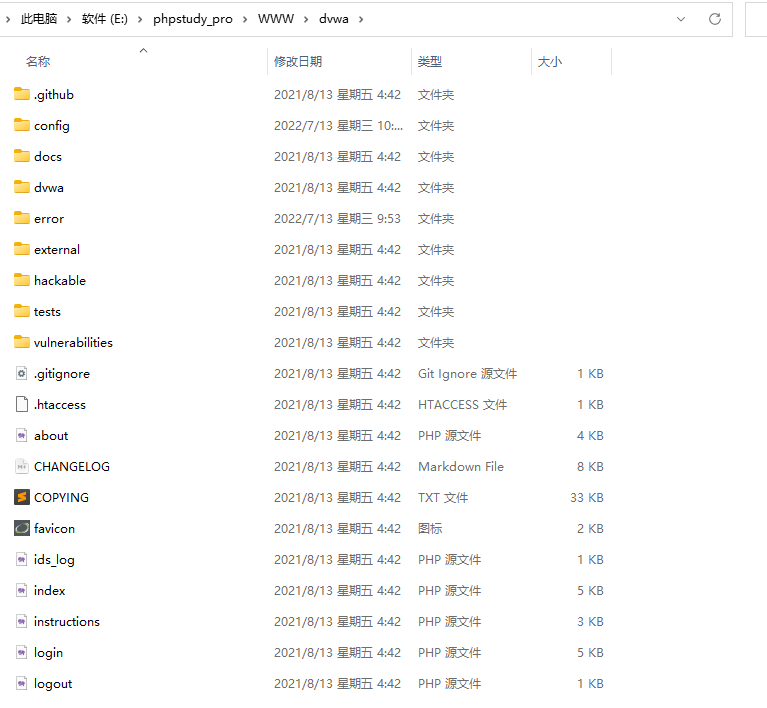Image resolution: width=767 pixels, height=708 pixels.
Task: Click the about PHP file icon
Action: pyautogui.click(x=22, y=435)
